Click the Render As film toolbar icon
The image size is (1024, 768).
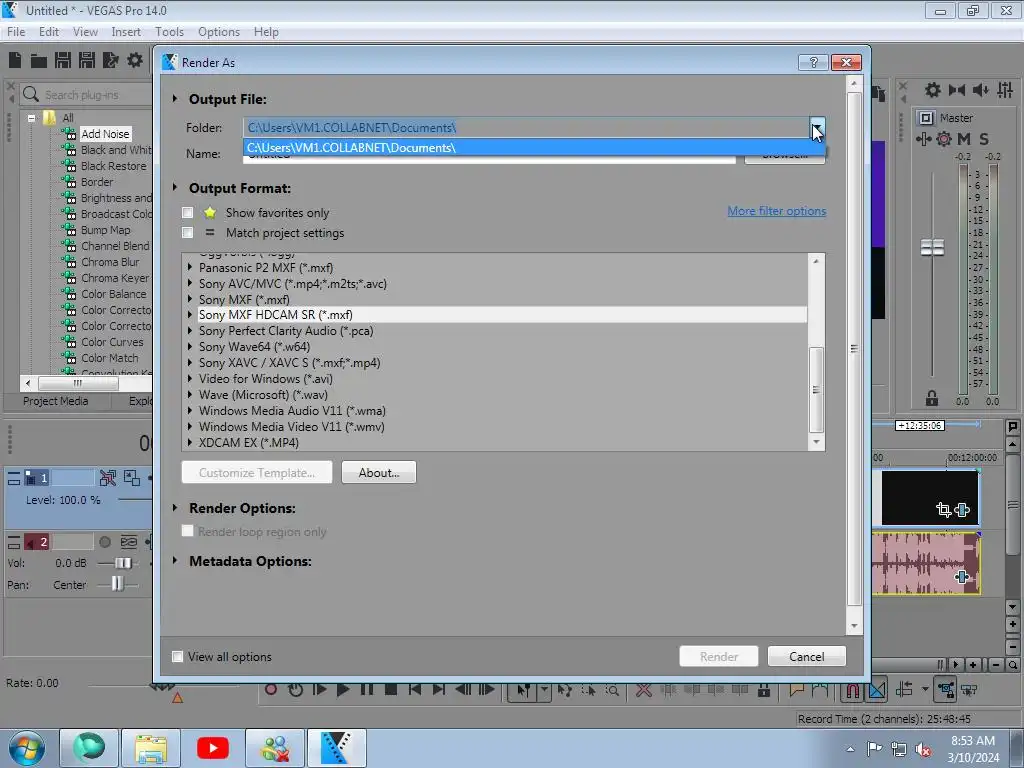point(110,60)
